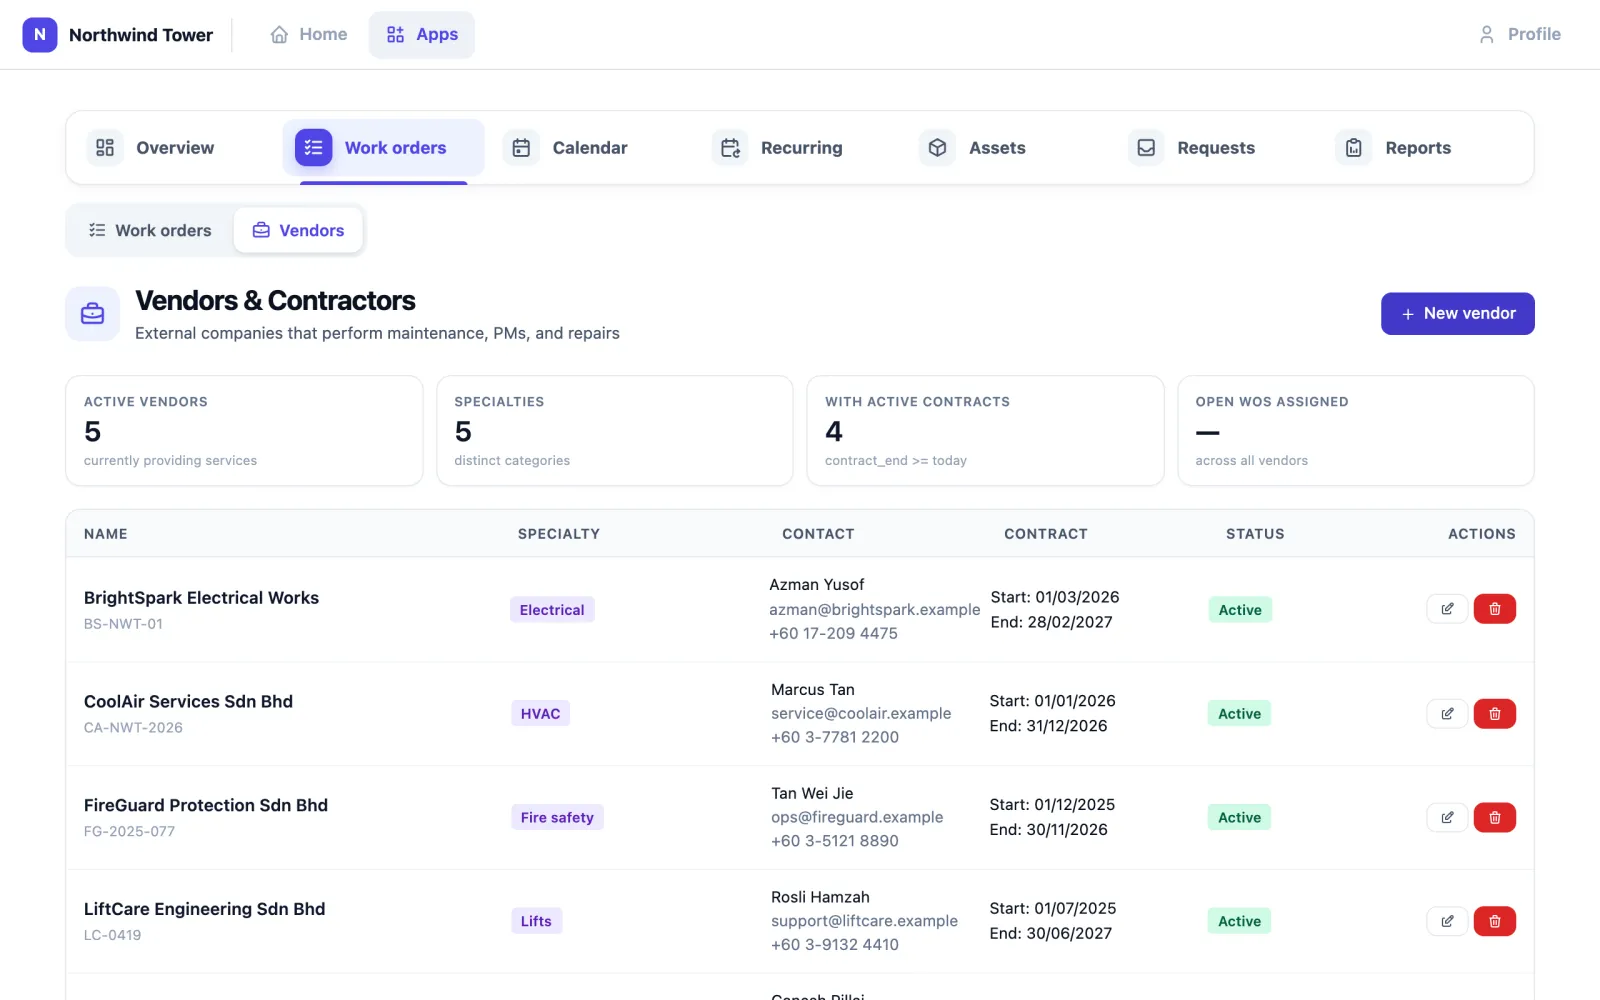Delete BrightSpark Electrical Works vendor
Image resolution: width=1600 pixels, height=1000 pixels.
coord(1495,609)
